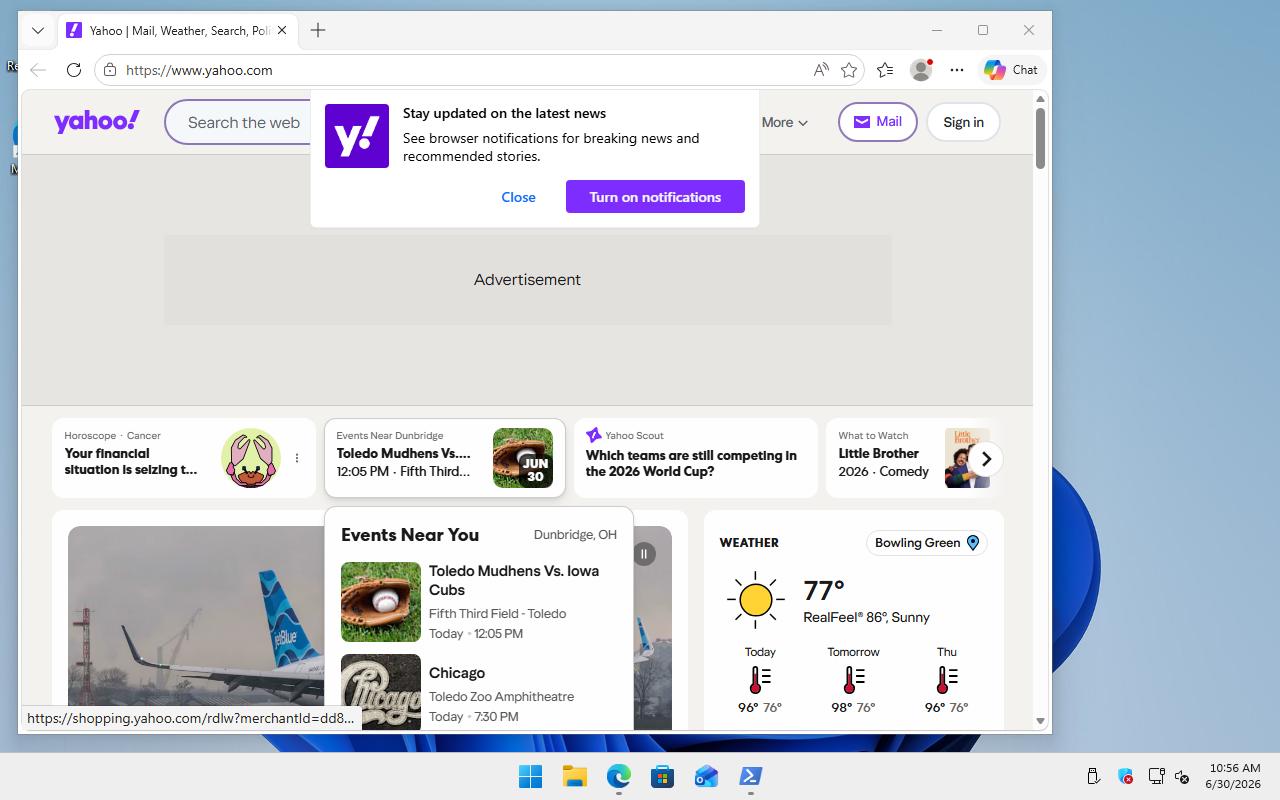Click the sunny weather icon
This screenshot has width=1280, height=800.
point(756,600)
